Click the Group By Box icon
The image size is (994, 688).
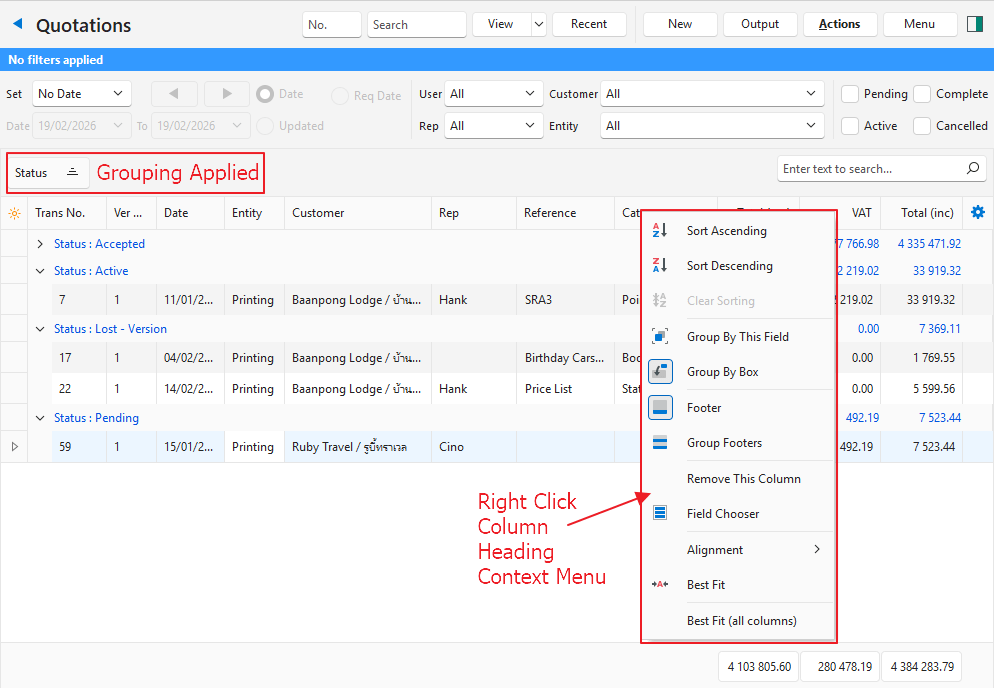coord(660,372)
